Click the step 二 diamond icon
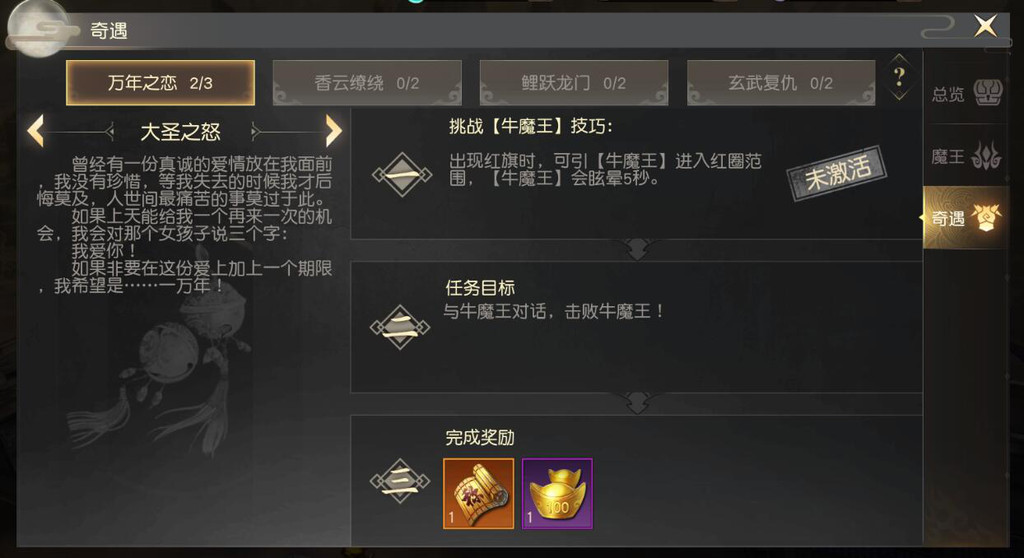 coord(400,327)
